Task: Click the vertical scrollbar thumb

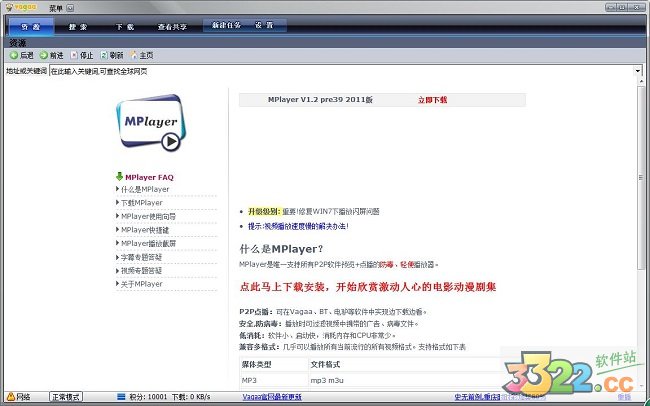Action: coord(641,177)
